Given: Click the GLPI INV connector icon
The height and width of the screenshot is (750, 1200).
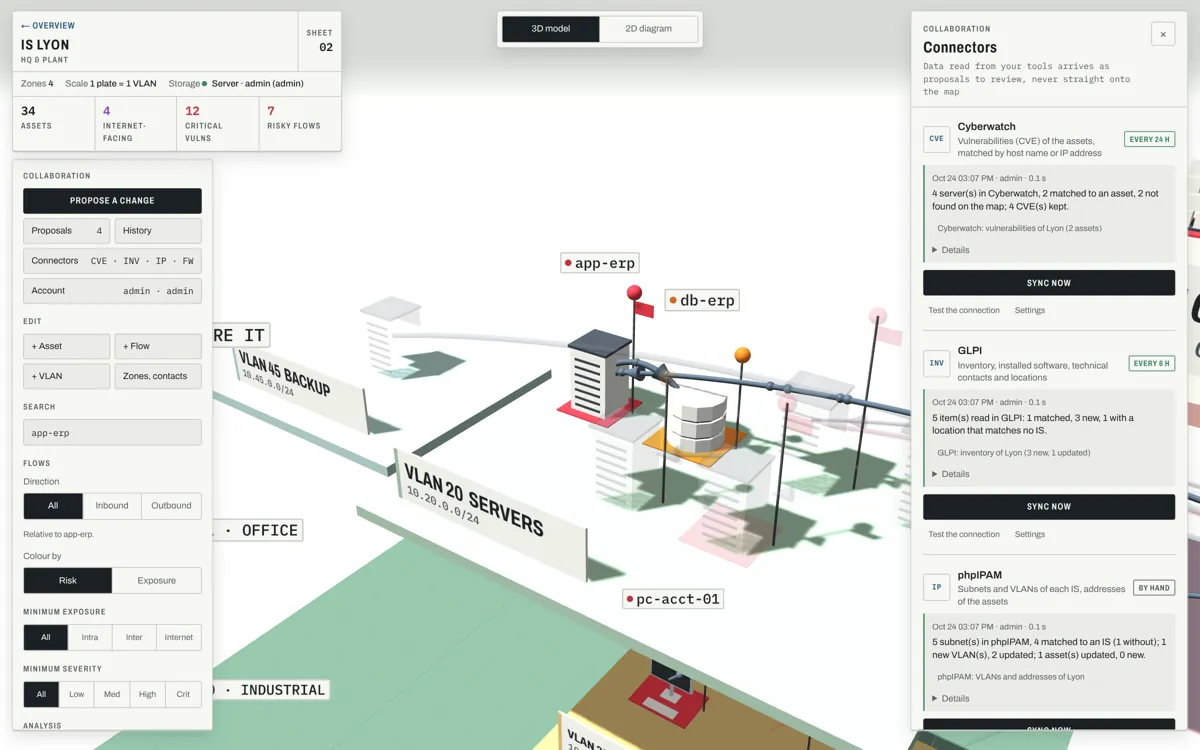Looking at the screenshot, I should coord(936,363).
